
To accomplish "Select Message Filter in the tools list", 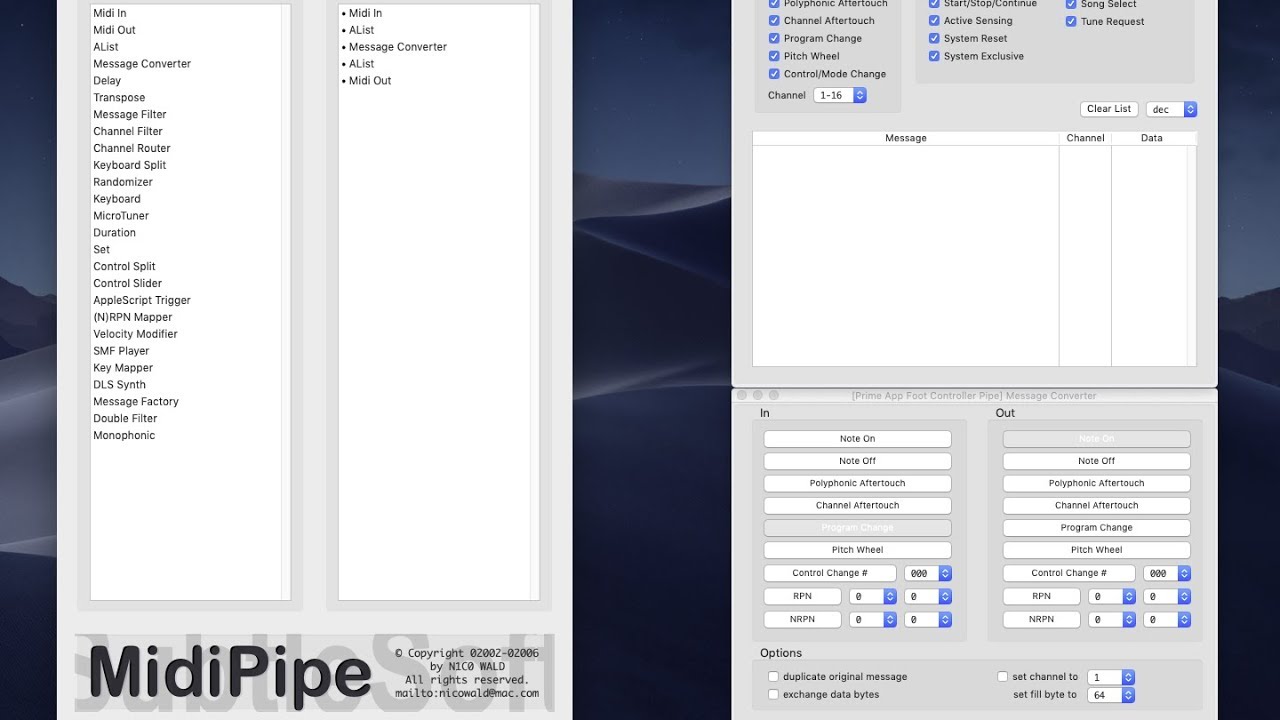I will tap(130, 115).
